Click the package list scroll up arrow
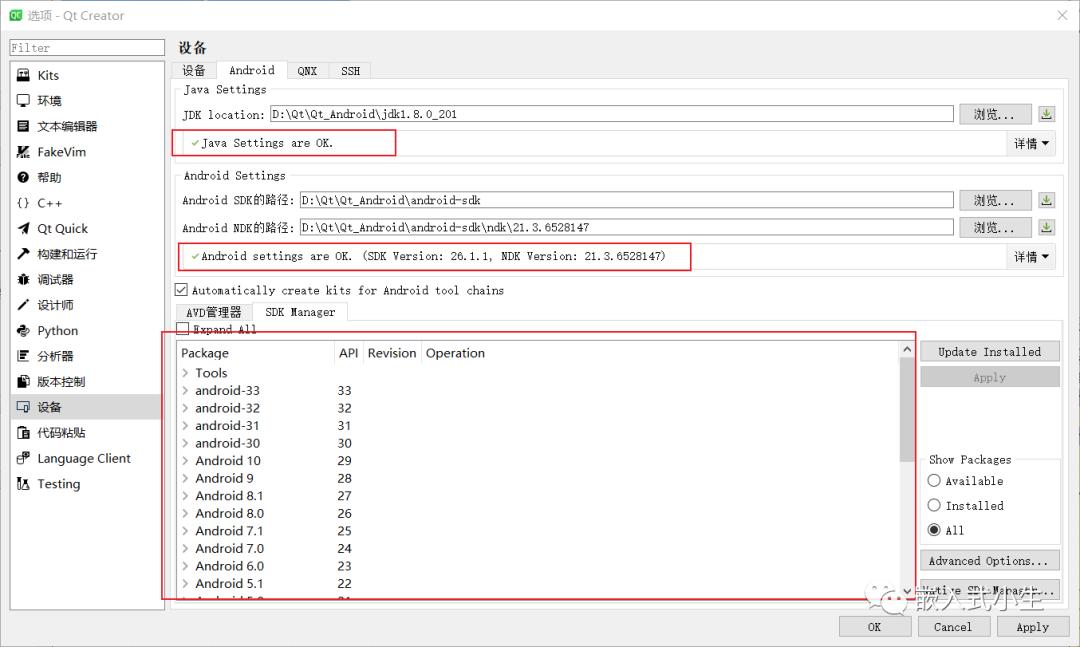This screenshot has width=1080, height=647. 906,350
